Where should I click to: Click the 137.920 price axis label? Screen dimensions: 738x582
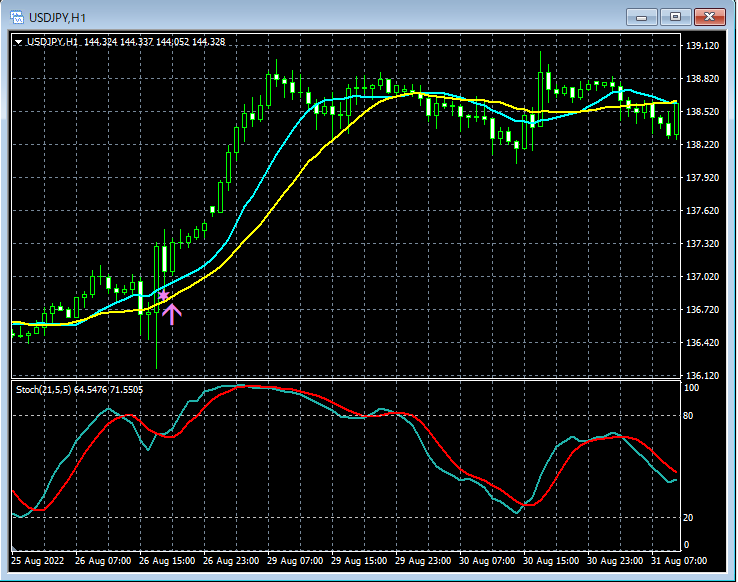702,177
